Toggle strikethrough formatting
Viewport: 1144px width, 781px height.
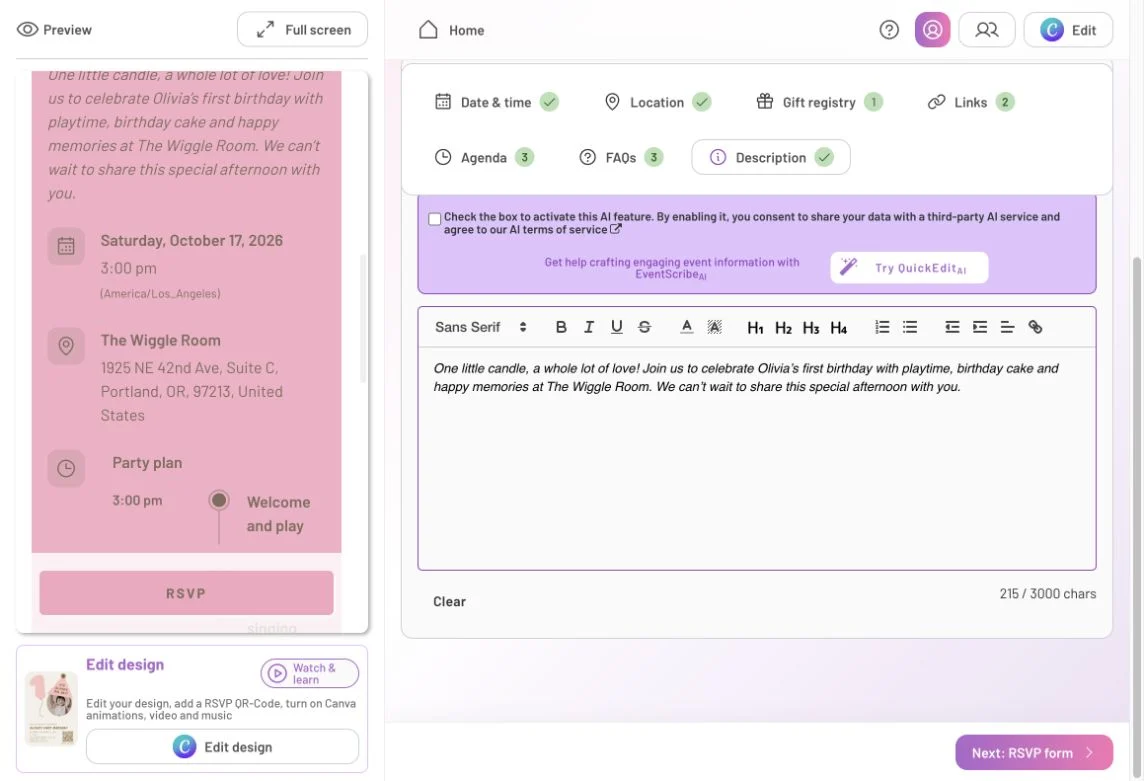[x=644, y=327]
